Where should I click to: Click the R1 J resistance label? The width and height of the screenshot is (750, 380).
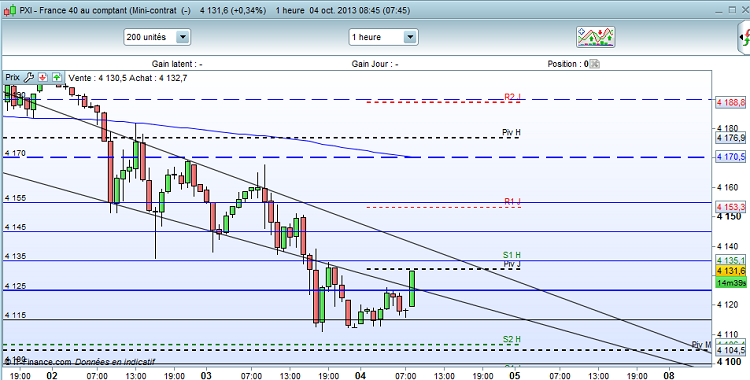coord(512,202)
